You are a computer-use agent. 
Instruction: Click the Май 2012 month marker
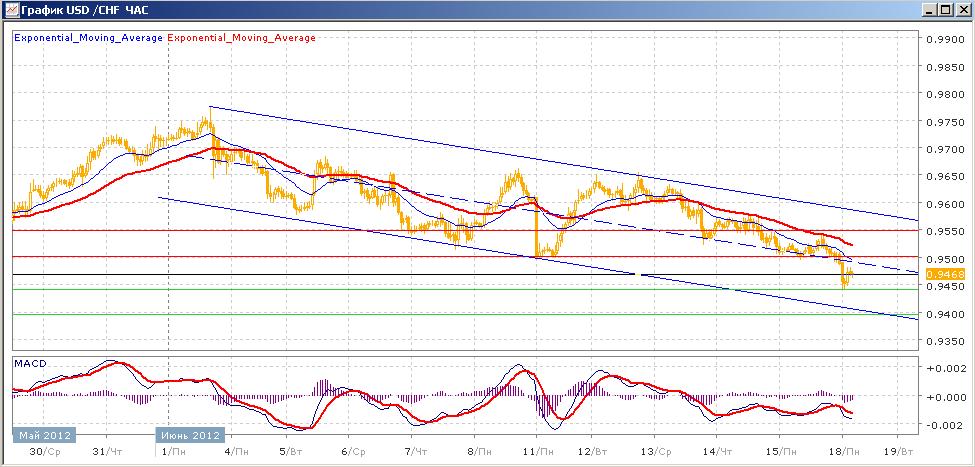click(x=44, y=434)
